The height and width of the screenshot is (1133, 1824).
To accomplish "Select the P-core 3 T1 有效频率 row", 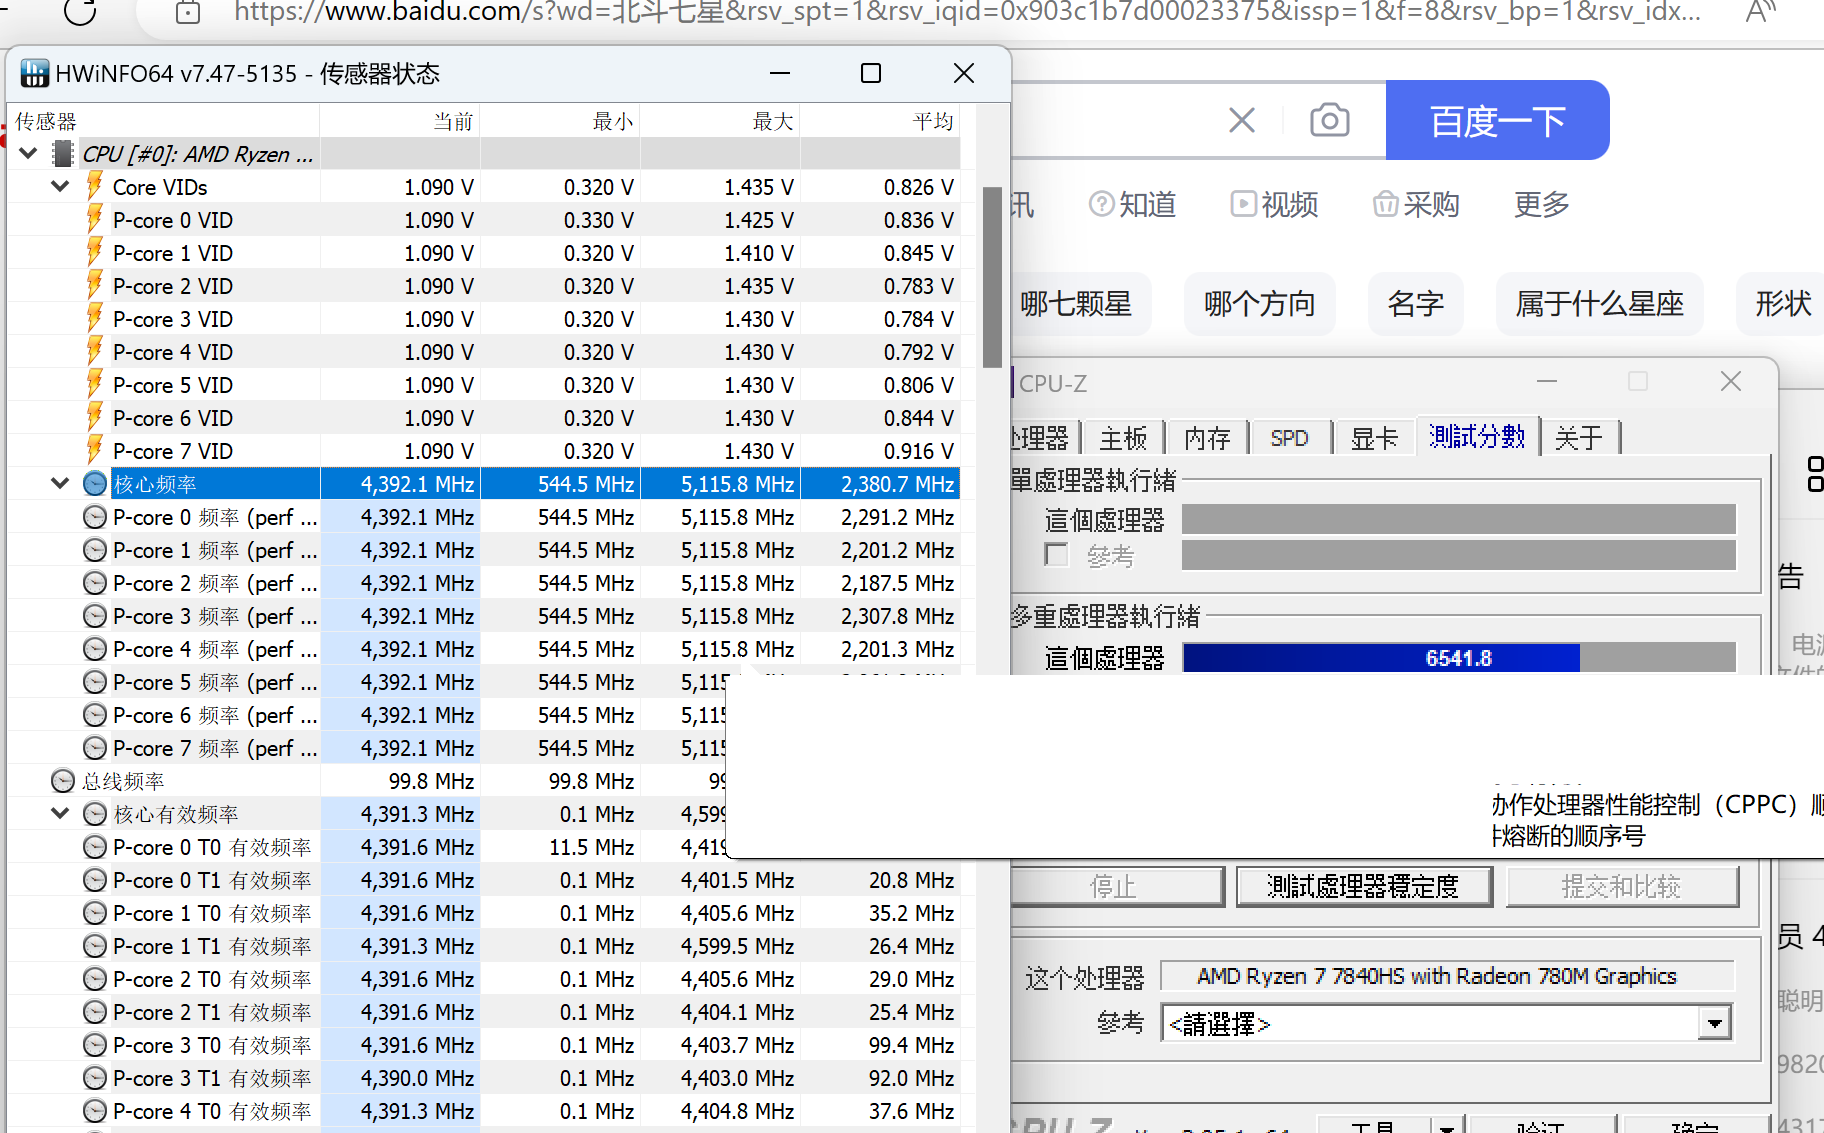I will point(485,1078).
